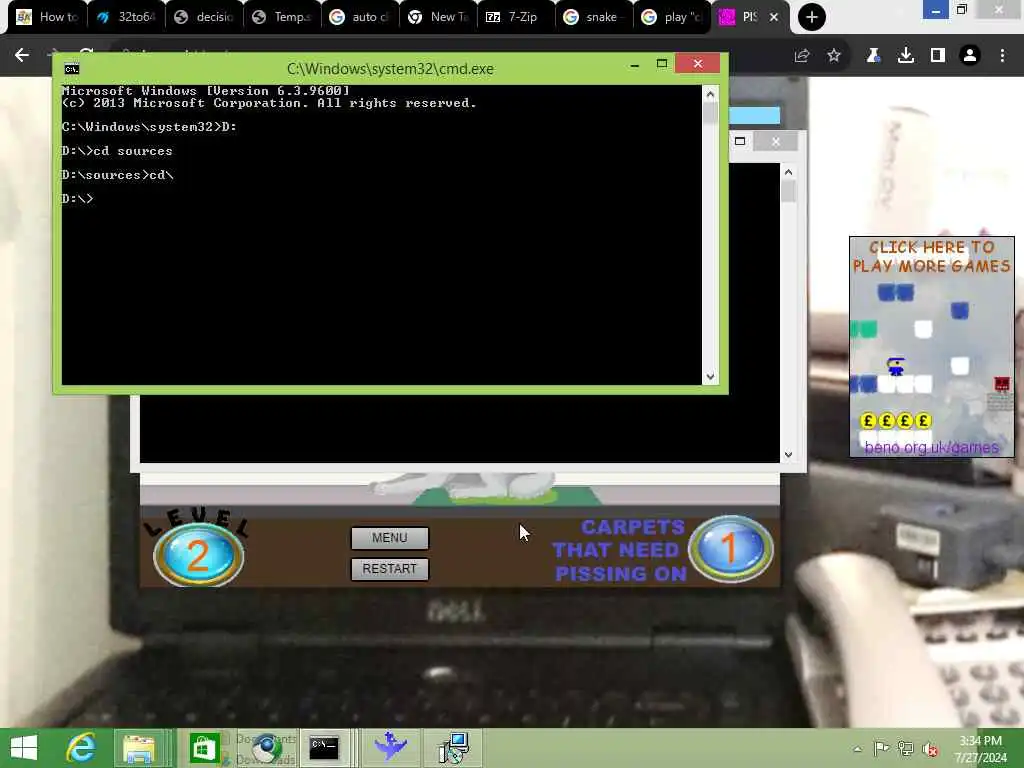Click the share page icon in toolbar

(802, 56)
